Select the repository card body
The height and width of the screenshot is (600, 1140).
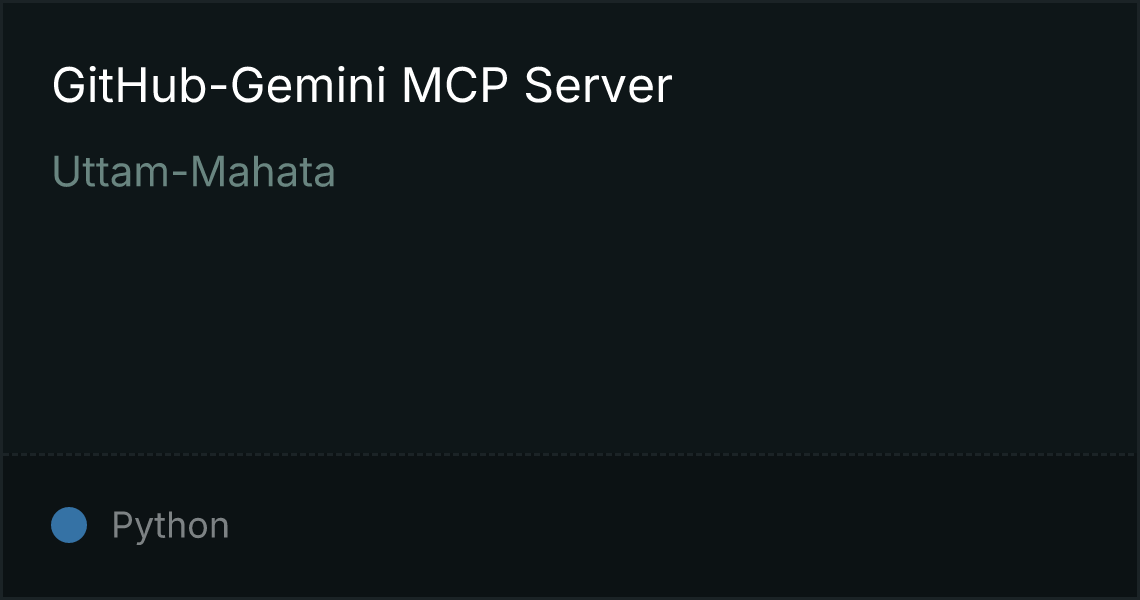coord(570,228)
